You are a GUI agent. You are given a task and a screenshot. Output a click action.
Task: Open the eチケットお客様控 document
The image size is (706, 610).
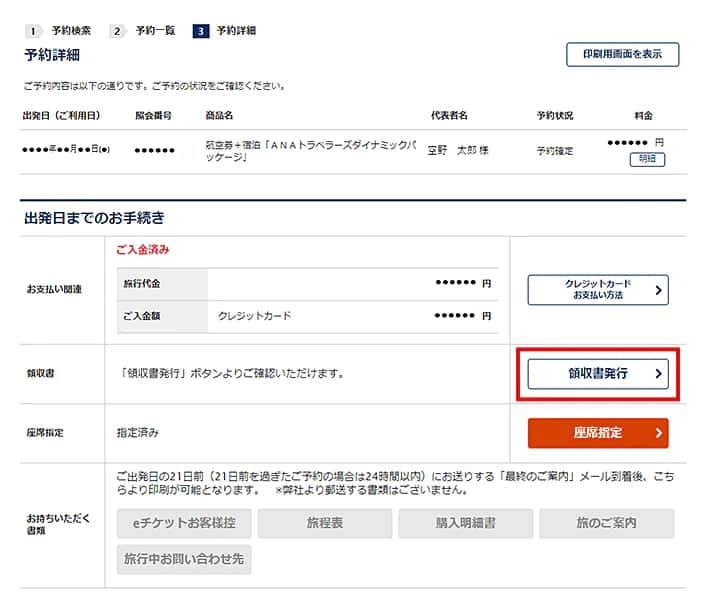click(x=183, y=523)
